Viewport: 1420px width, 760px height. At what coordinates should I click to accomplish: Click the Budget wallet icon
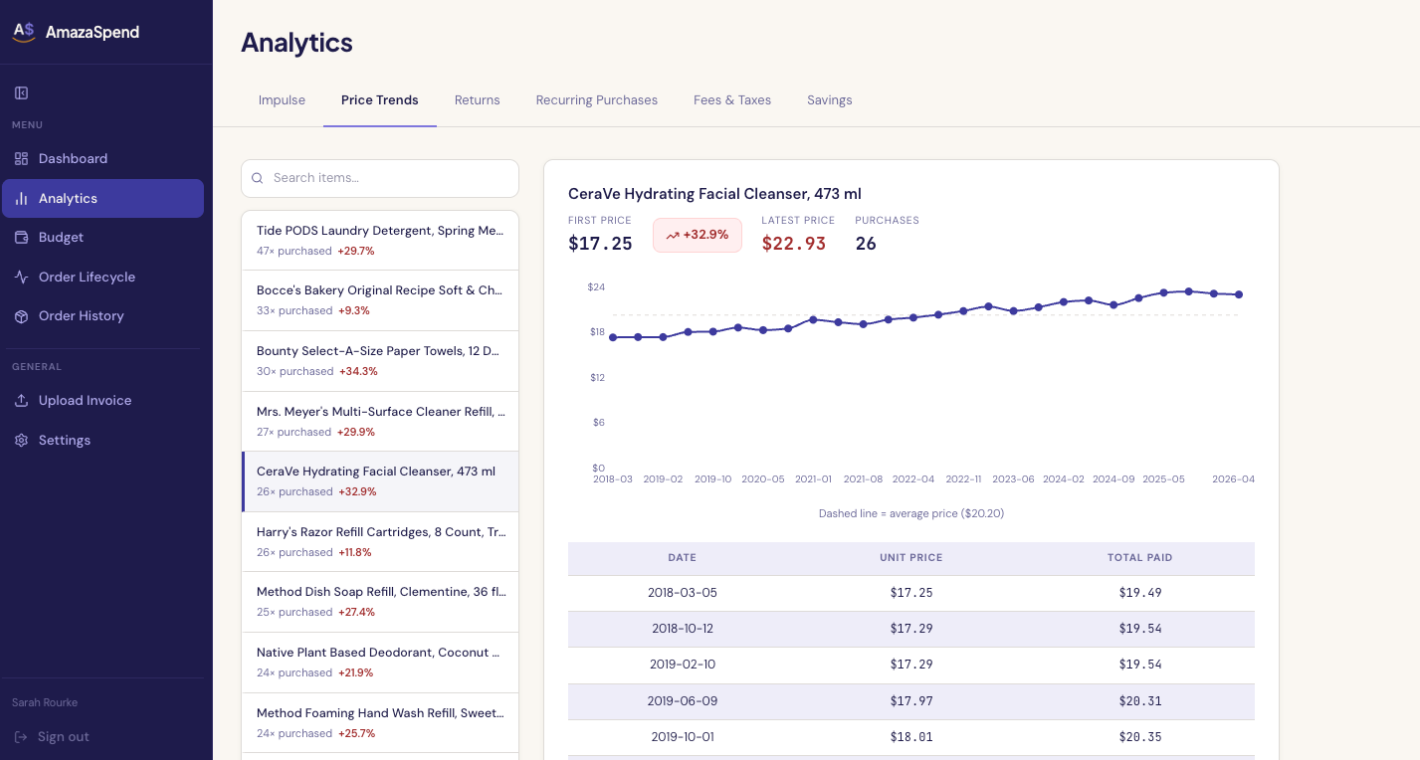click(x=21, y=237)
